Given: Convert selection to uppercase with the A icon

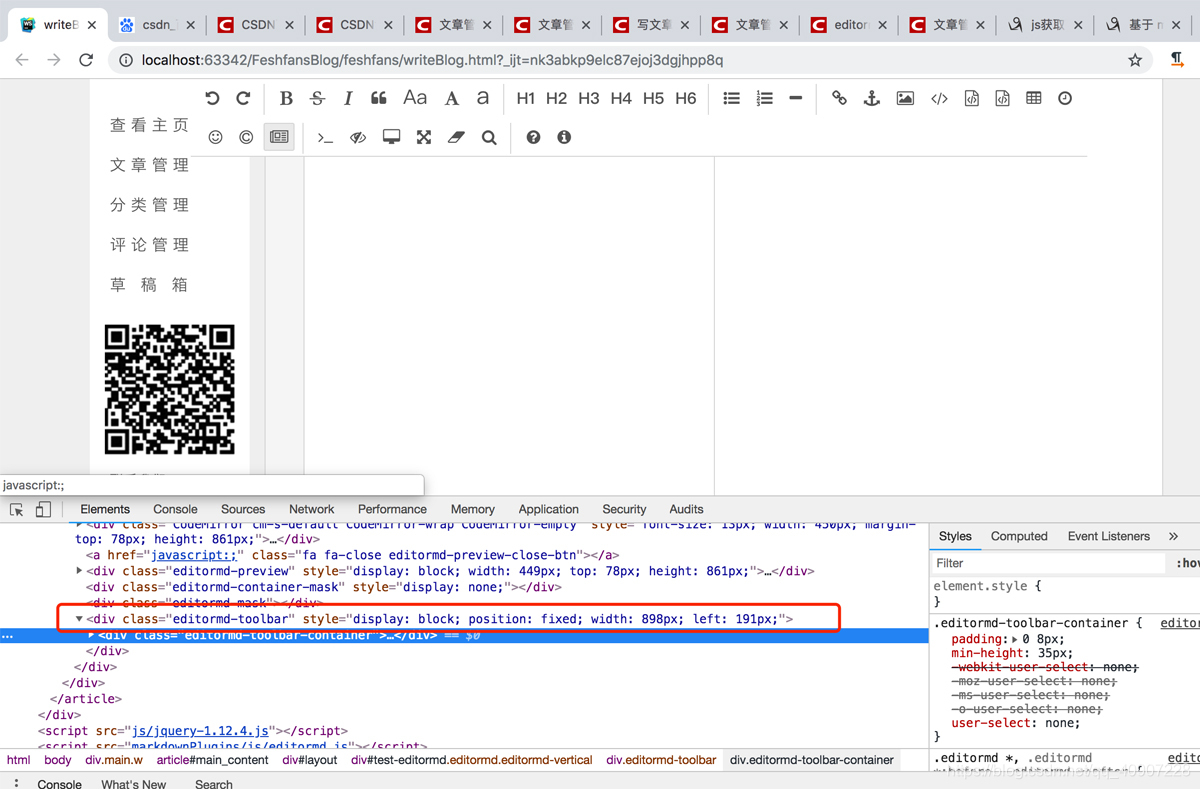Looking at the screenshot, I should [451, 98].
